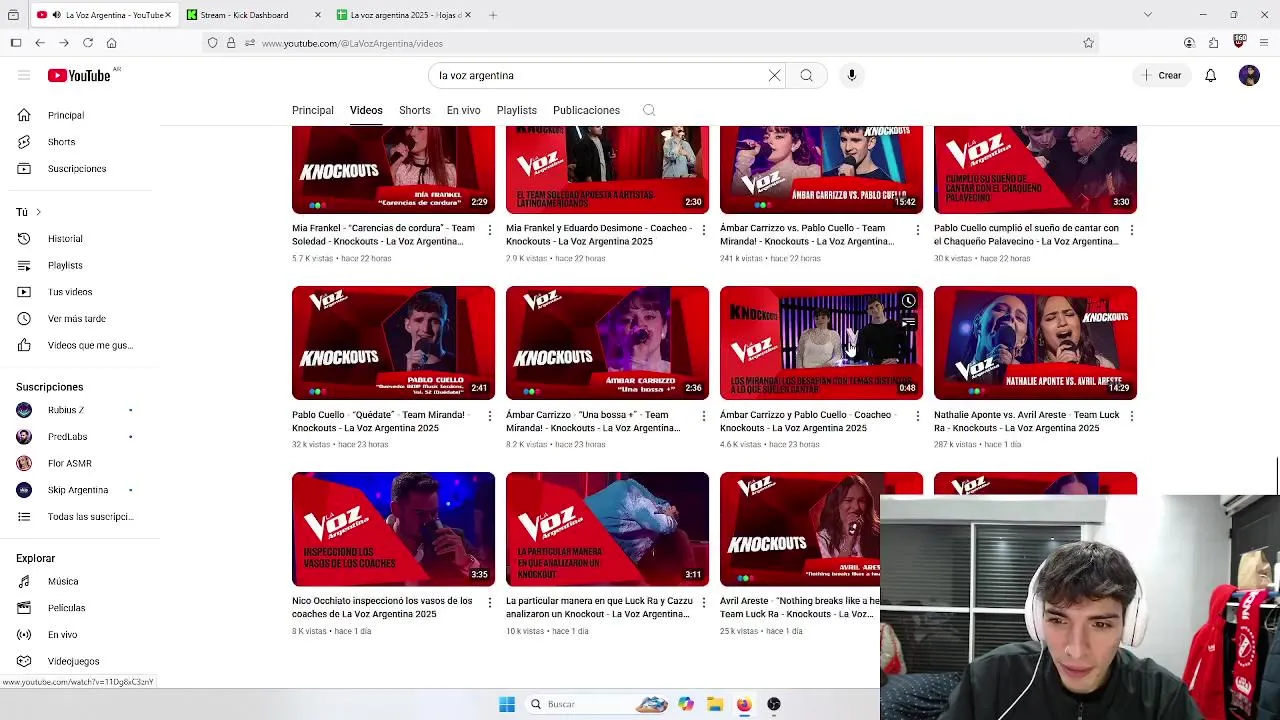The height and width of the screenshot is (720, 1280).
Task: Click the Crear button
Action: pyautogui.click(x=1161, y=75)
